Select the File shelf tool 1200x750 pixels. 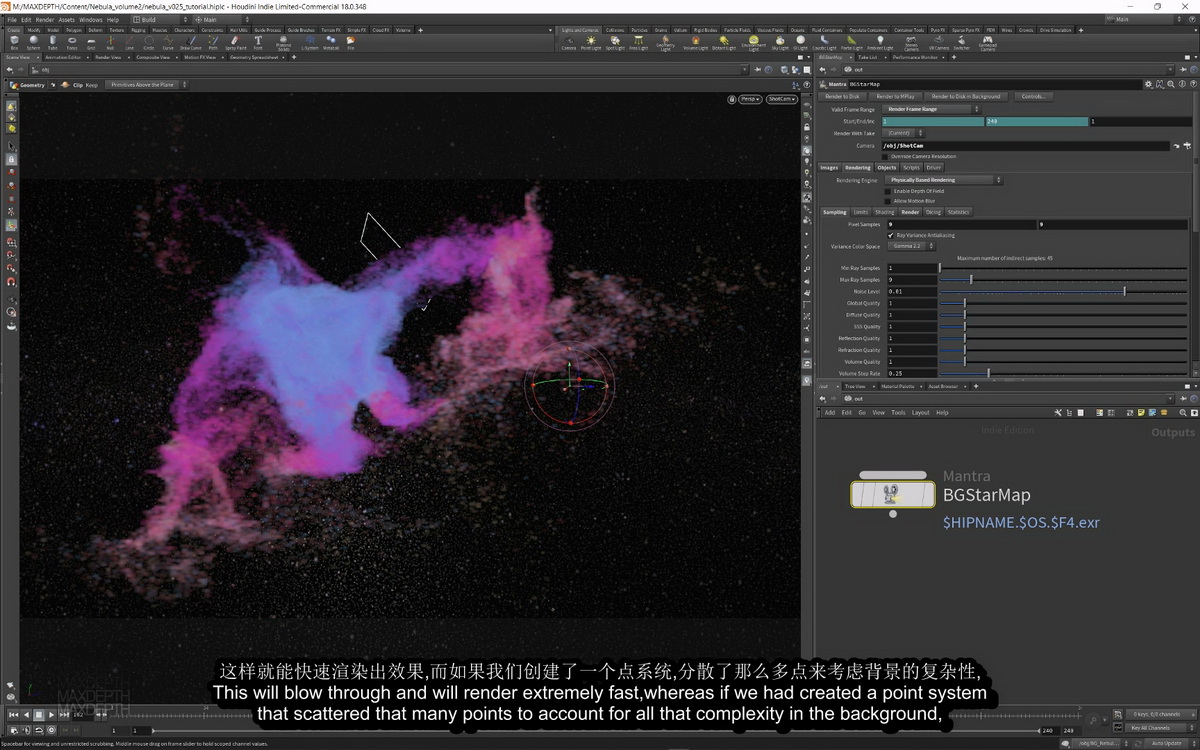click(x=351, y=42)
